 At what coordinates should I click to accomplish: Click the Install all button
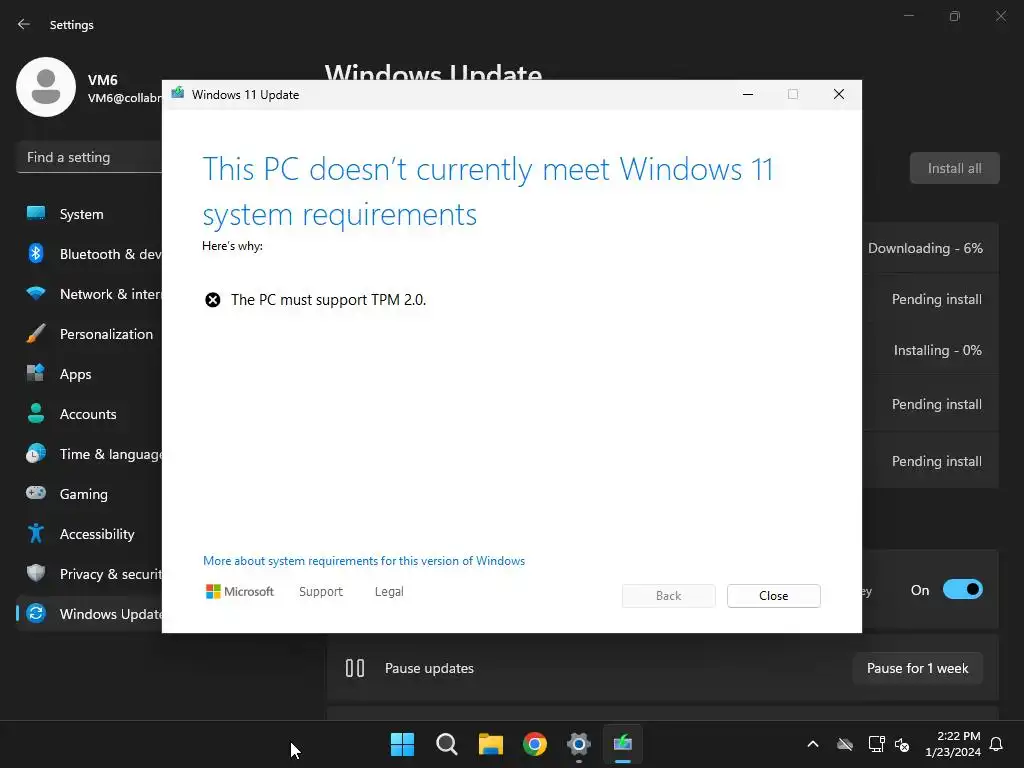click(x=954, y=168)
